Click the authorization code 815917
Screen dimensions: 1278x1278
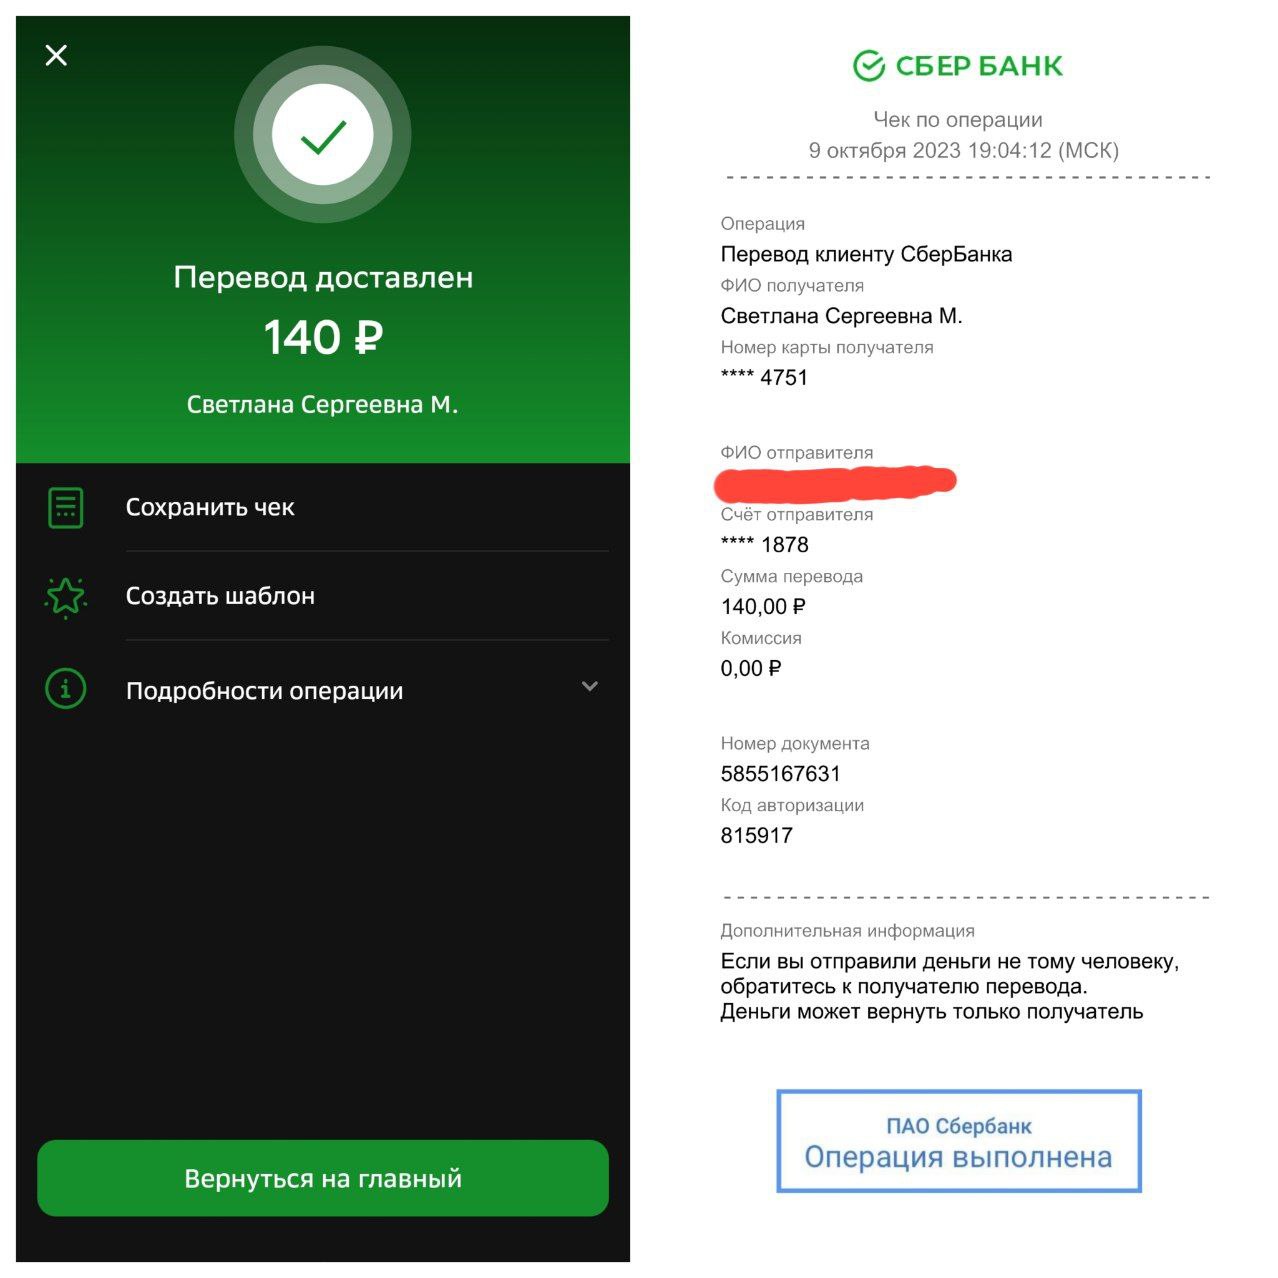[x=757, y=836]
